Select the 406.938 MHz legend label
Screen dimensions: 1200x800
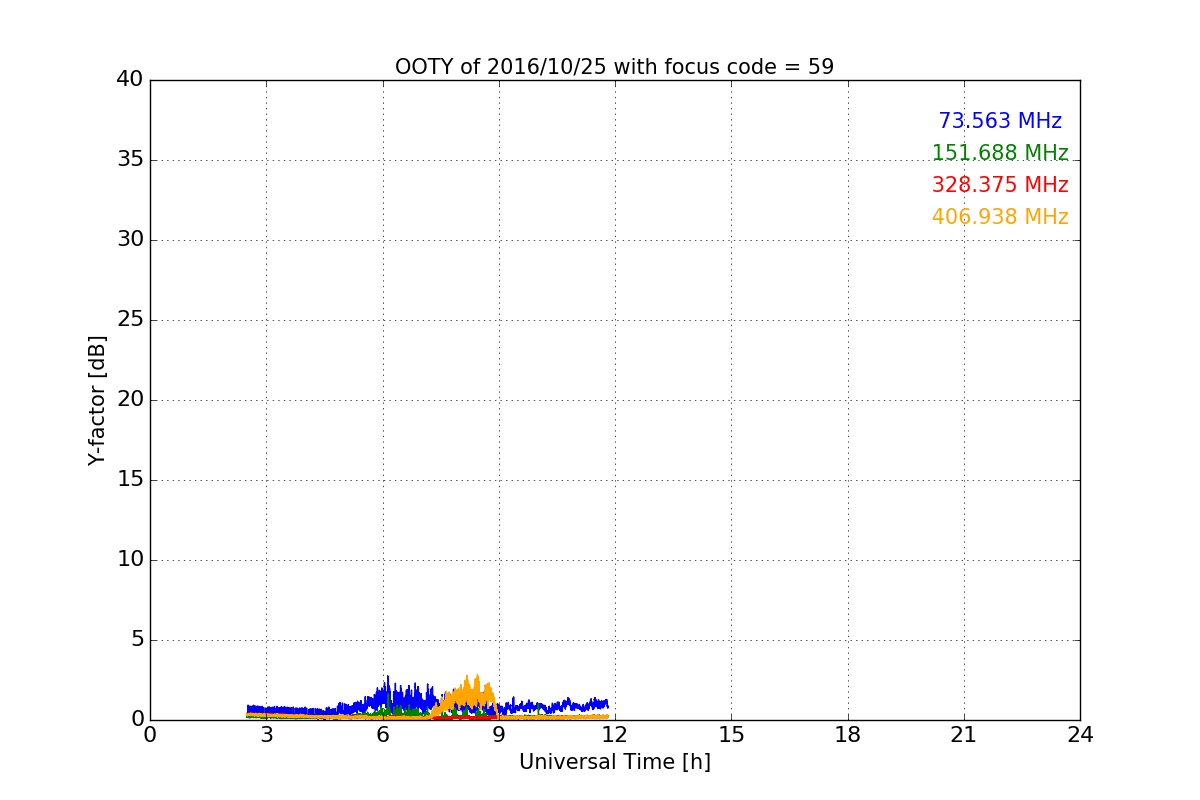tap(1000, 217)
